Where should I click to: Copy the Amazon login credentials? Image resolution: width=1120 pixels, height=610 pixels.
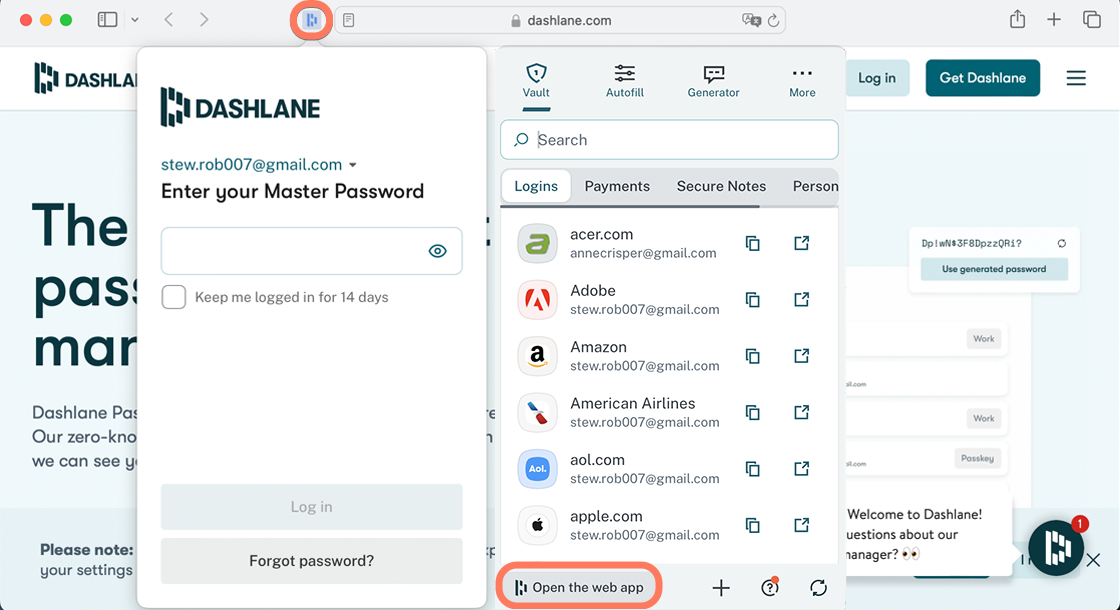click(752, 356)
